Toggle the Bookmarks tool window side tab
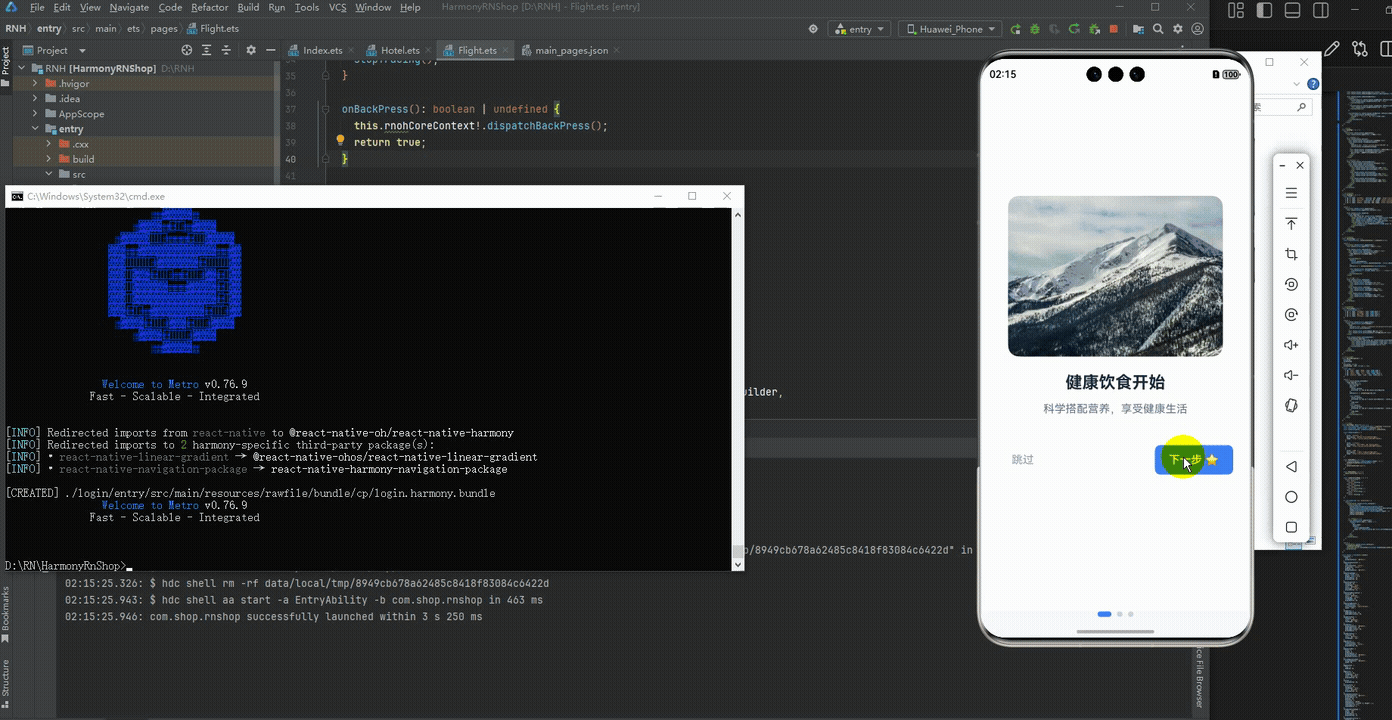This screenshot has height=720, width=1392. 6,615
